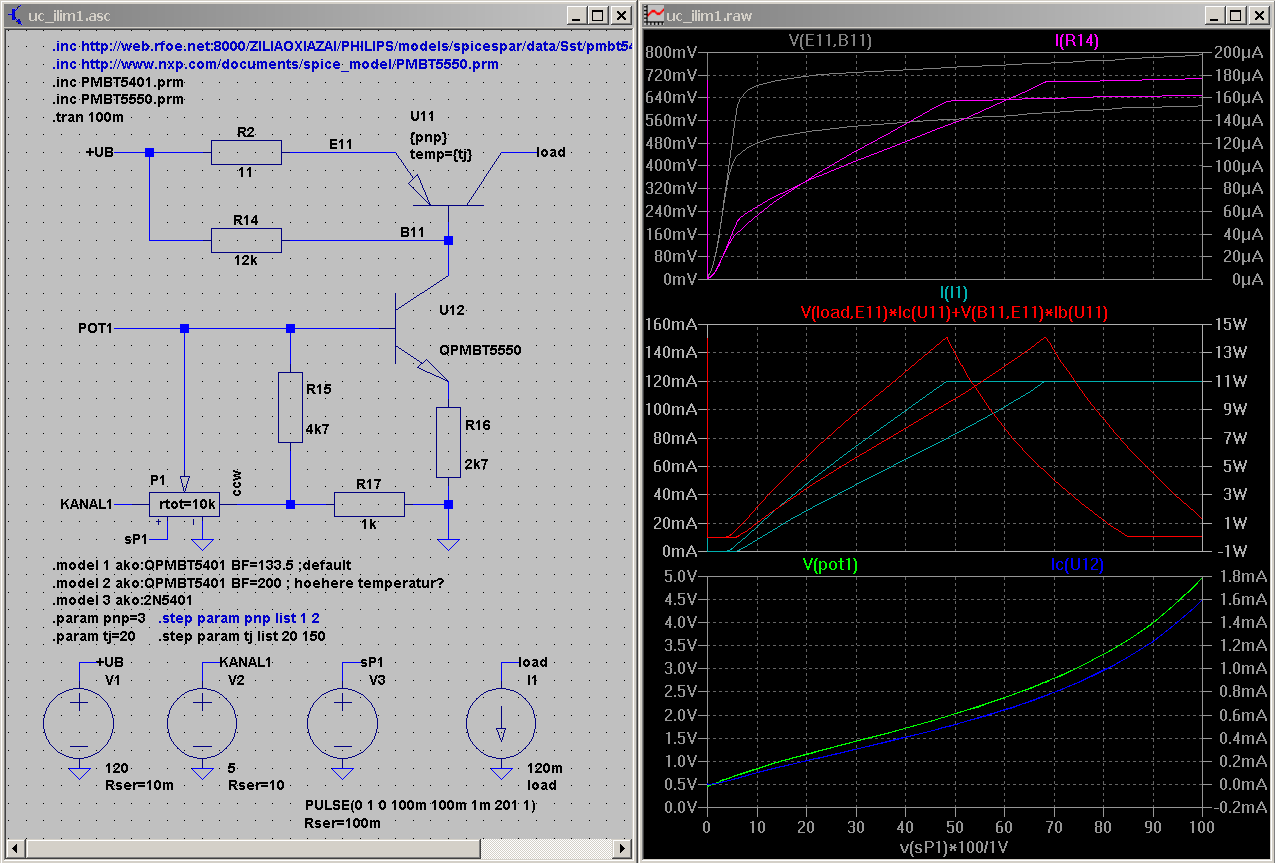Select resistor R16 symbol
Image resolution: width=1275 pixels, height=863 pixels.
pyautogui.click(x=448, y=442)
